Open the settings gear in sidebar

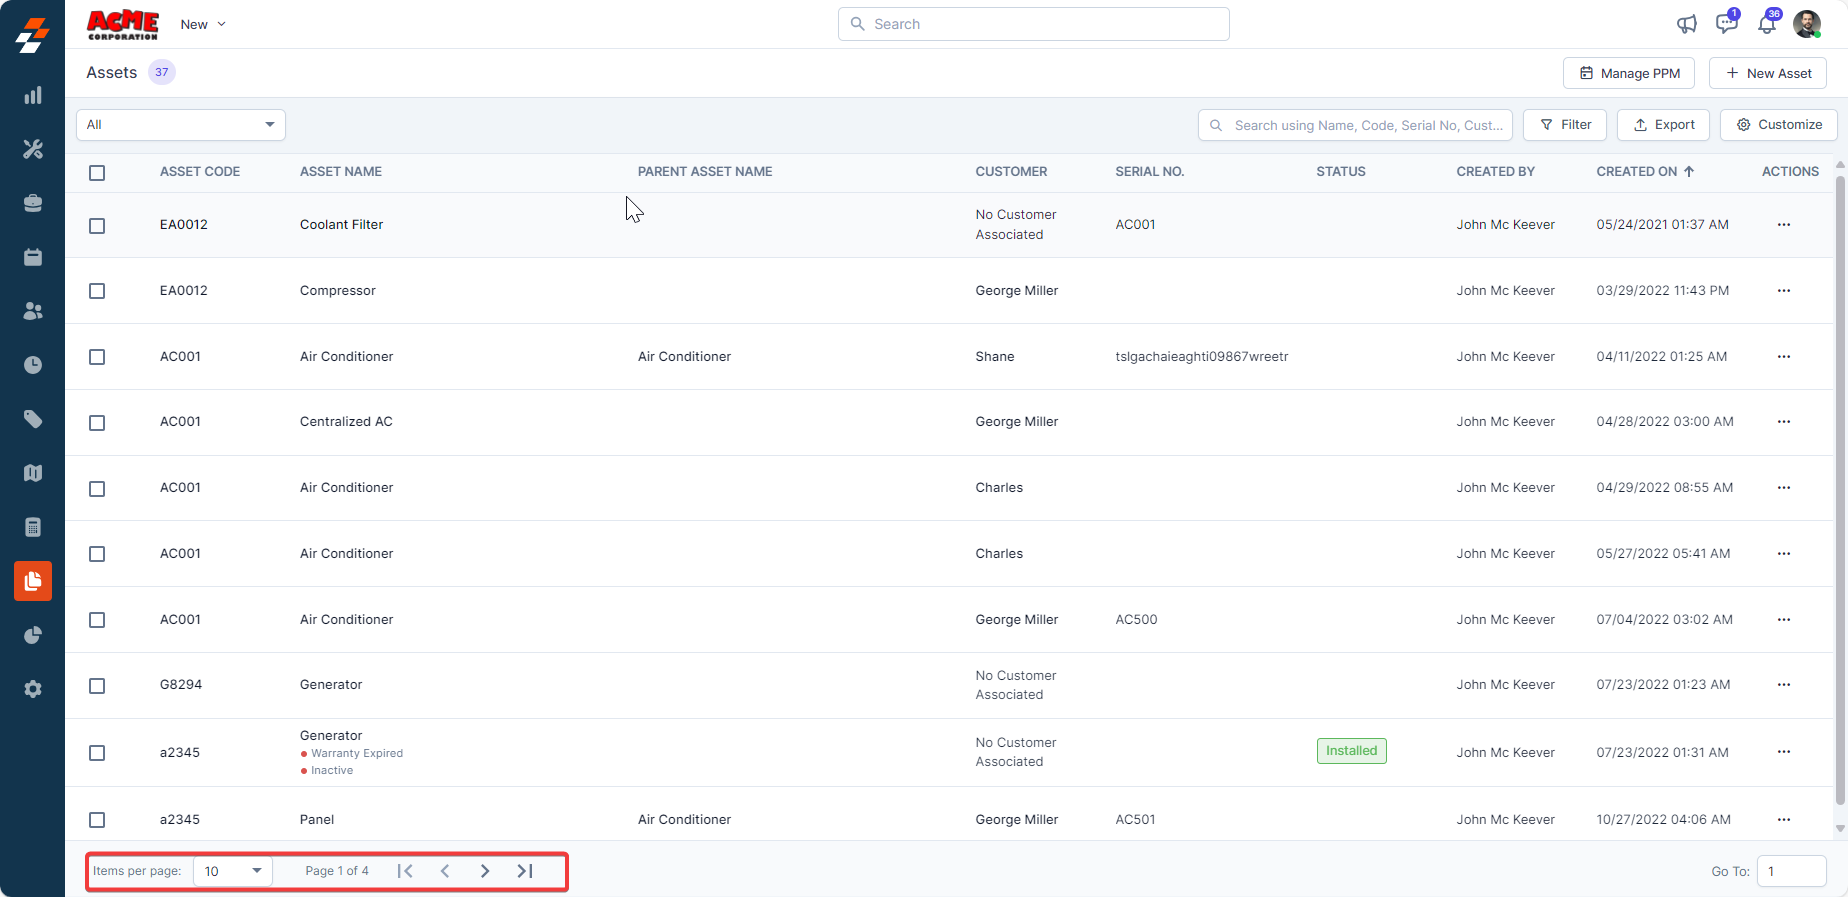(33, 689)
